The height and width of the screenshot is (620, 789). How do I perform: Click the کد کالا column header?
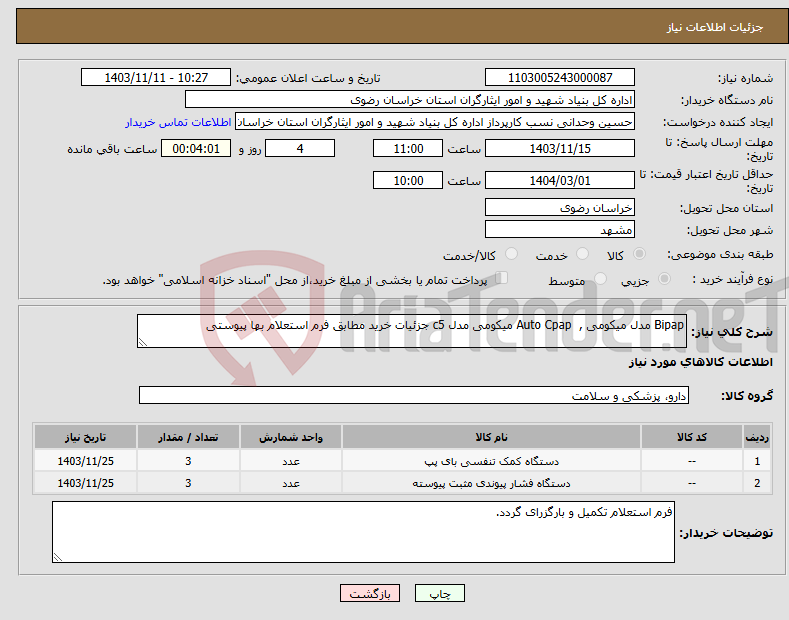tap(692, 437)
